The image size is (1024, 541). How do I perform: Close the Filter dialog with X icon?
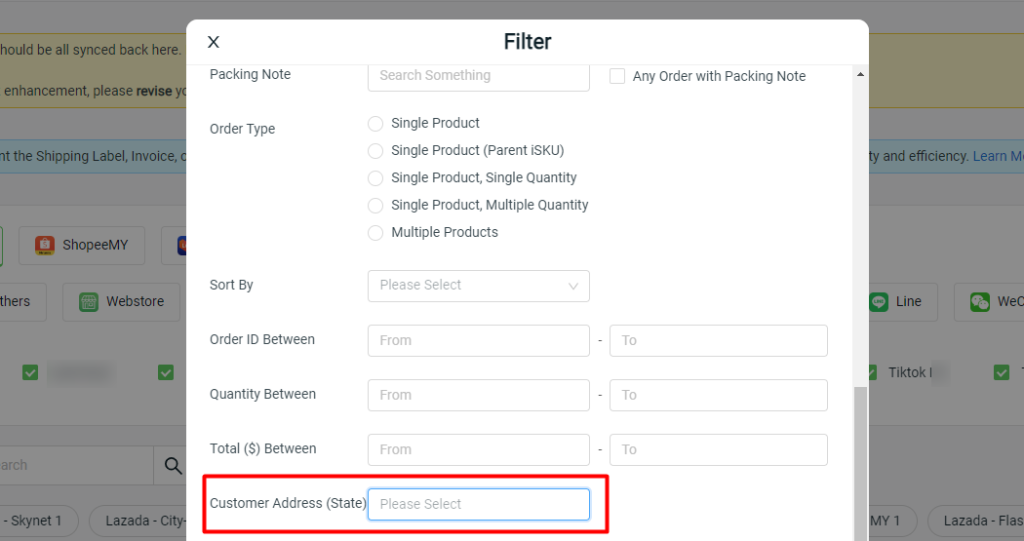[x=213, y=42]
